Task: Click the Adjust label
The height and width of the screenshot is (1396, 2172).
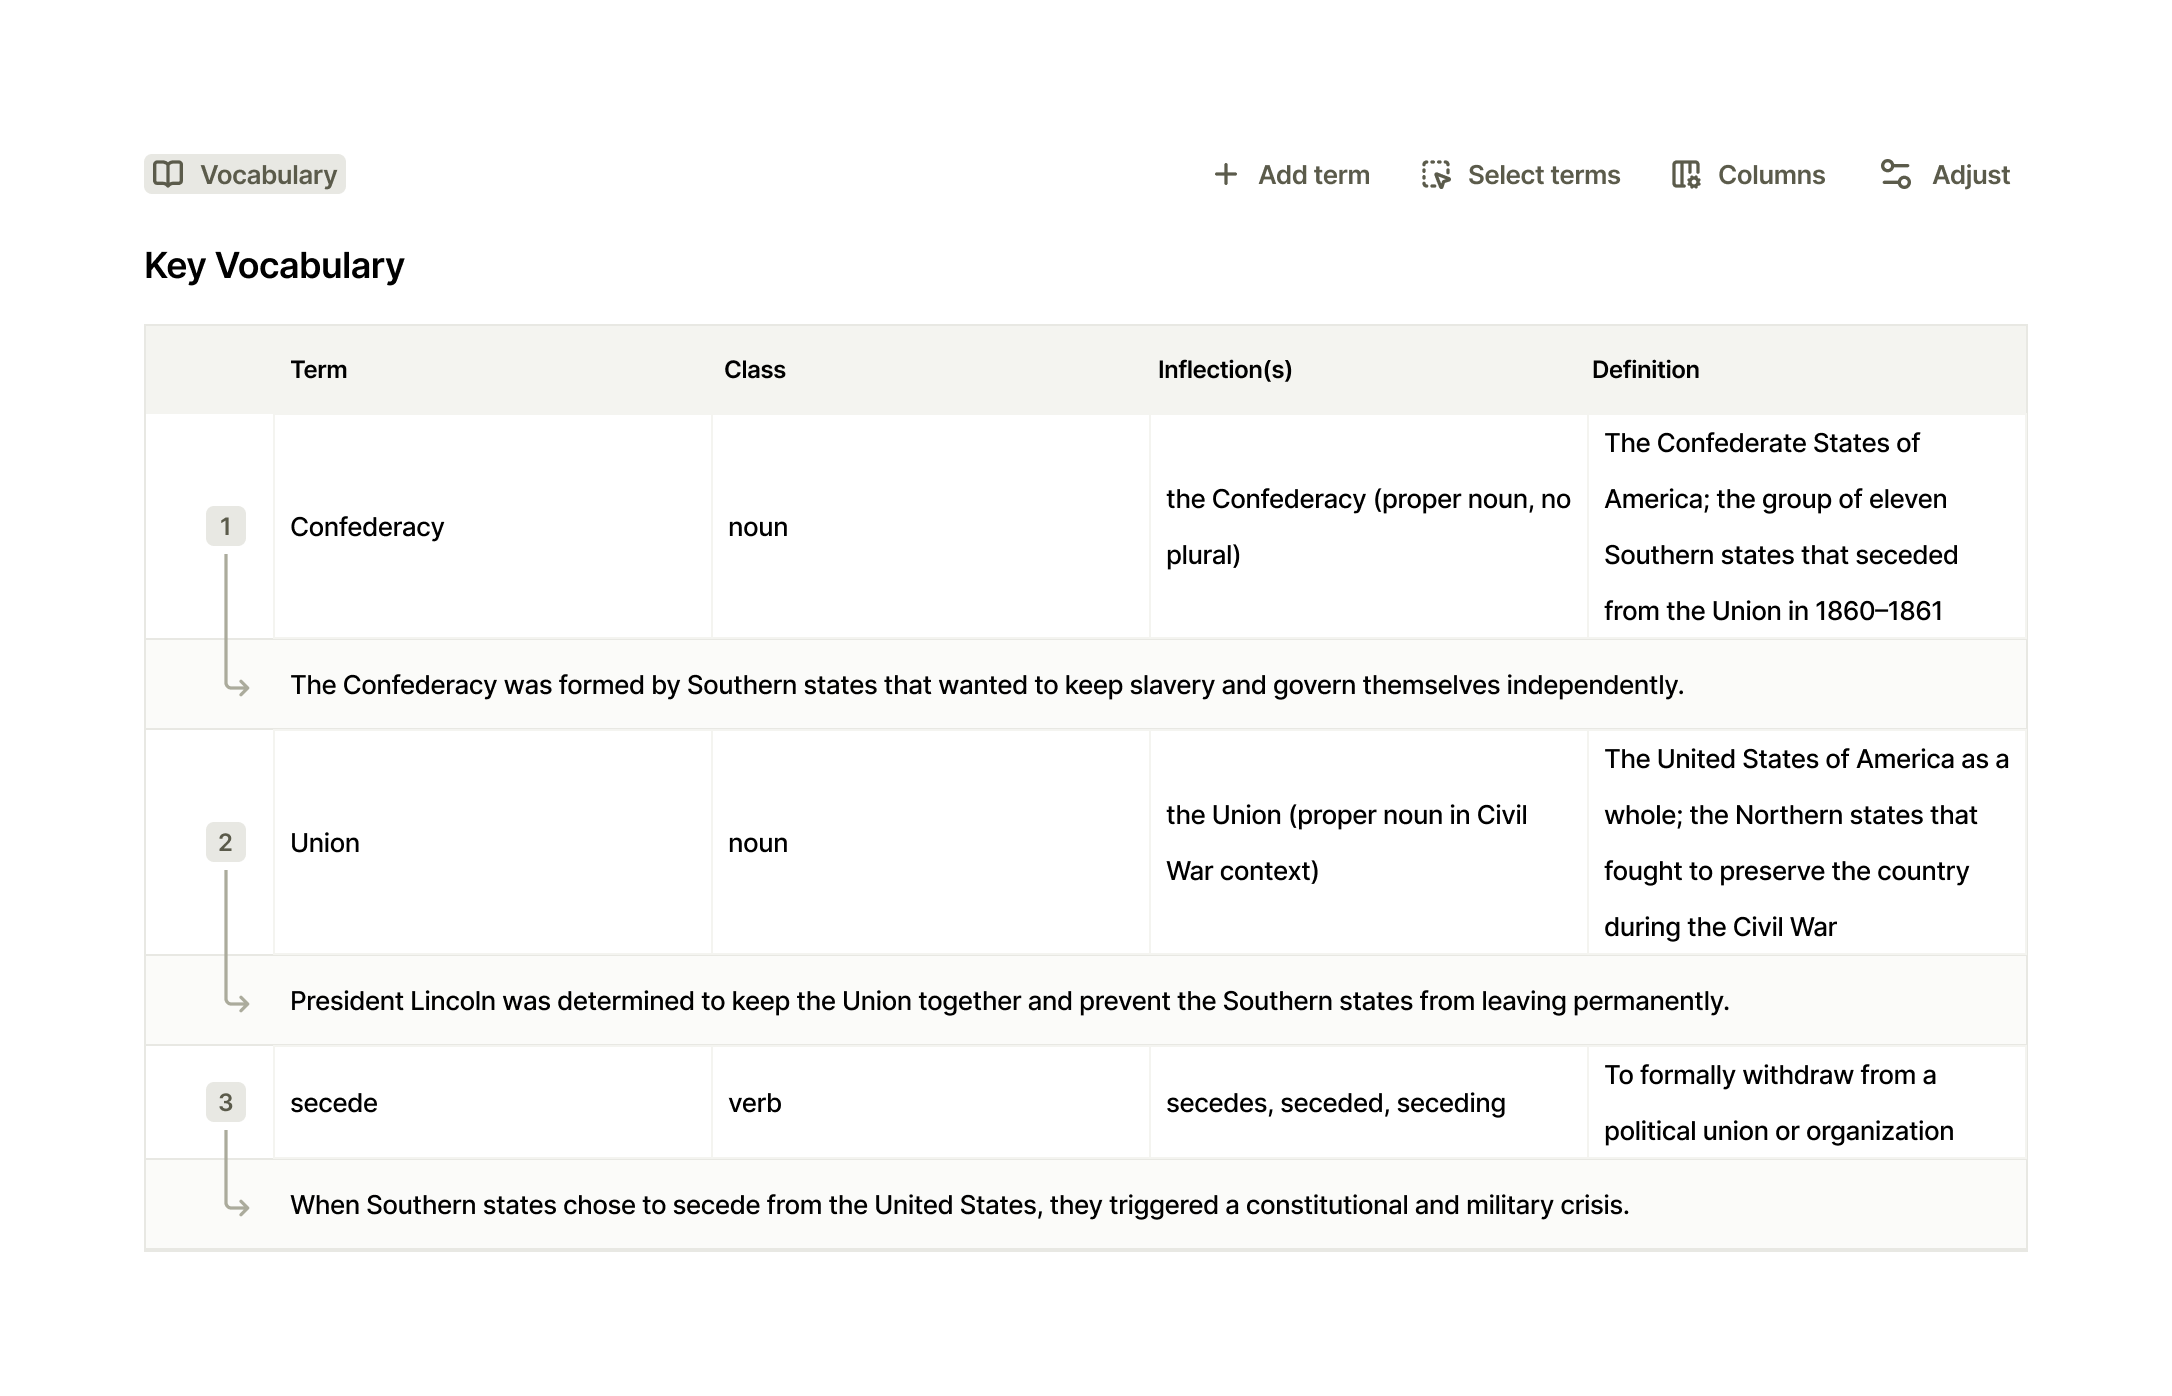Action: (x=1970, y=174)
